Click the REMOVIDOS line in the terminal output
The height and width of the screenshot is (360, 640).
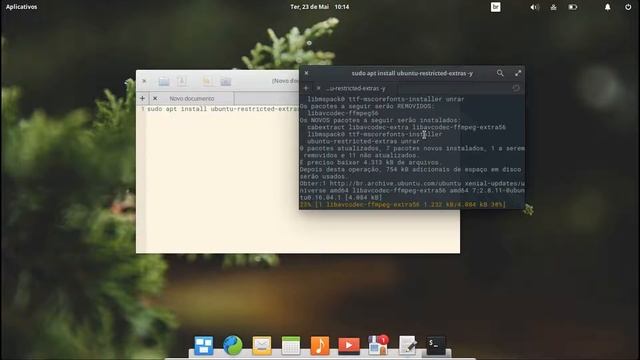pyautogui.click(x=366, y=106)
